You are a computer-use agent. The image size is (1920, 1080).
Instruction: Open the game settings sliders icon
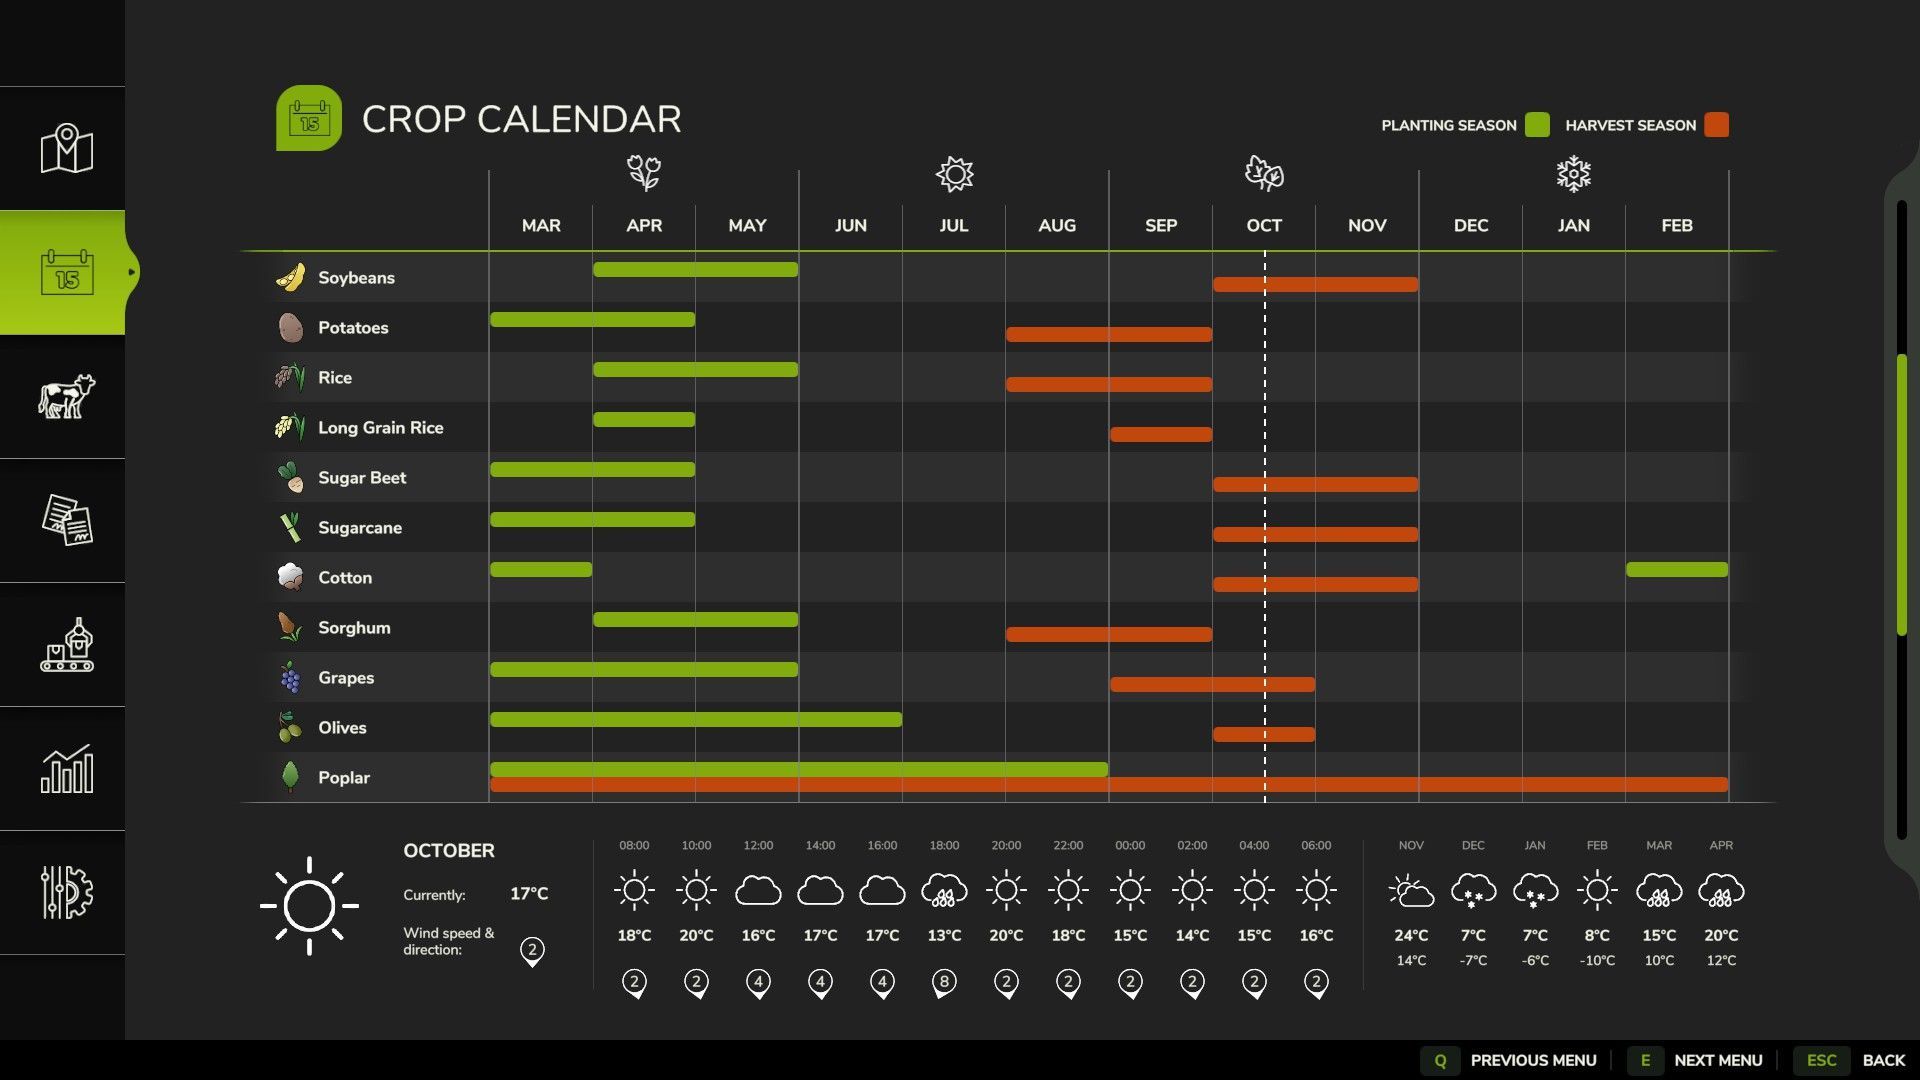66,892
